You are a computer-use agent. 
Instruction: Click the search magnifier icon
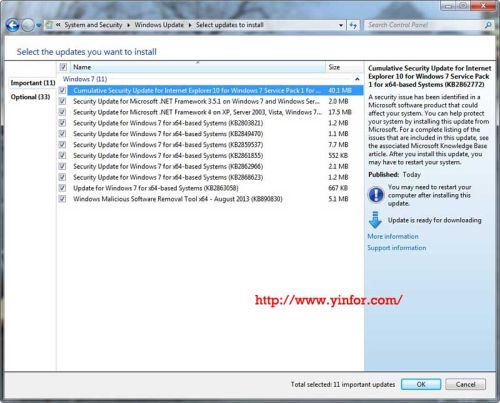[488, 25]
